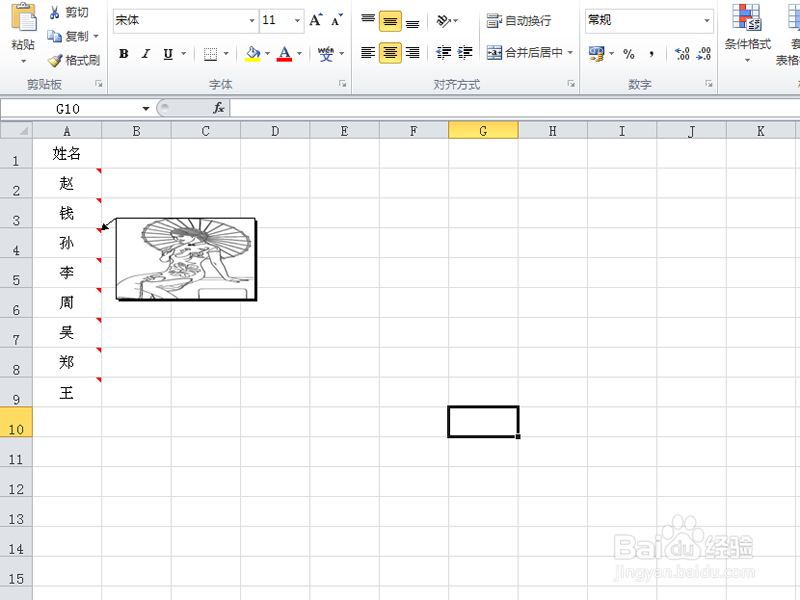
Task: Toggle align text left
Action: click(368, 53)
